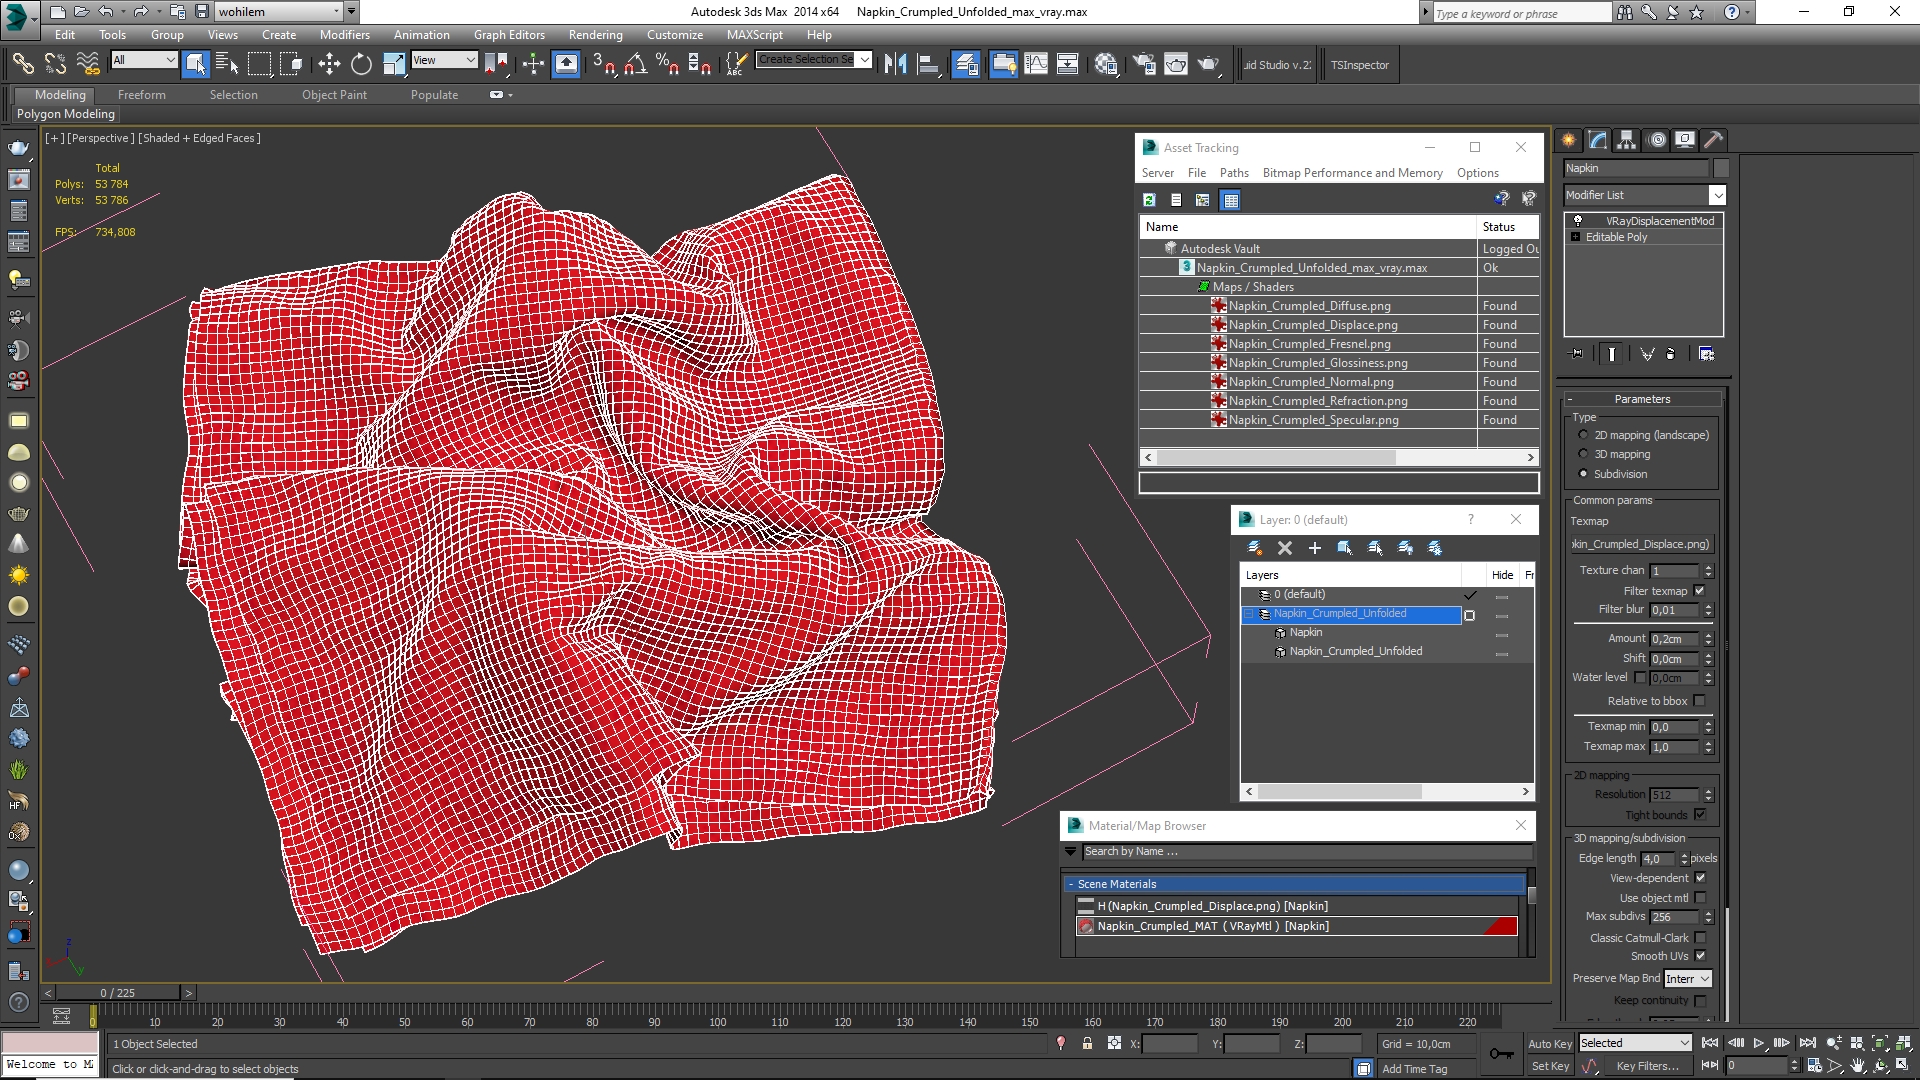Click the teapot Render Production icon
The image size is (1920, 1080).
1209,64
